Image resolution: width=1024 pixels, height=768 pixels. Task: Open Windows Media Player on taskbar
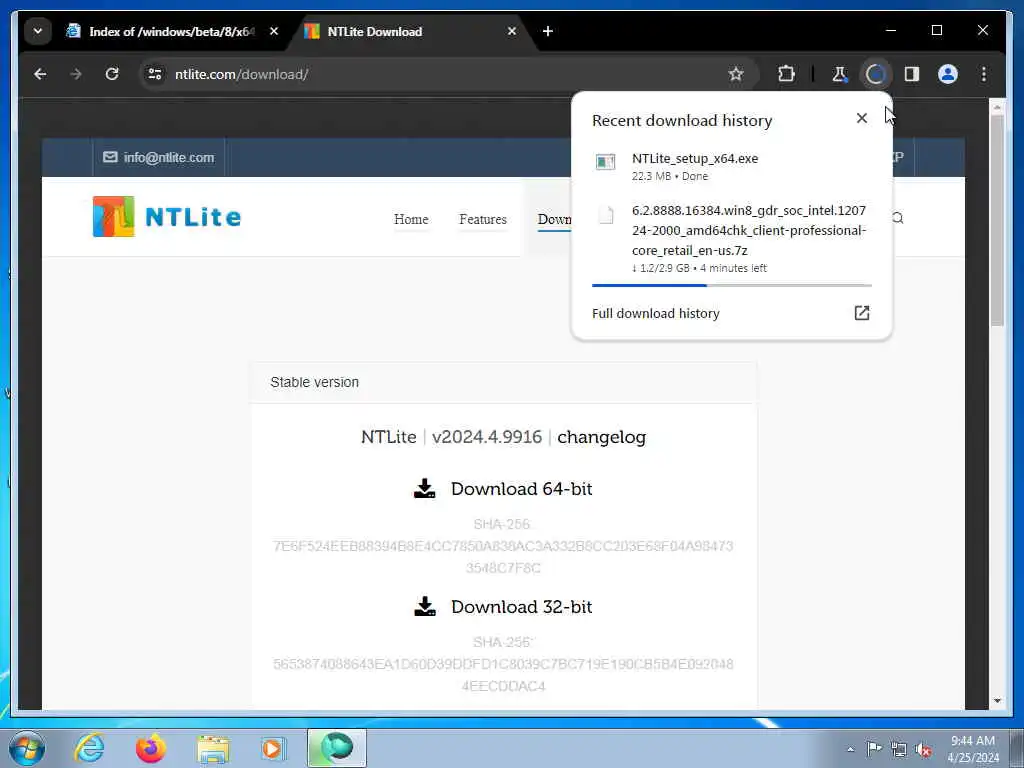pyautogui.click(x=273, y=748)
